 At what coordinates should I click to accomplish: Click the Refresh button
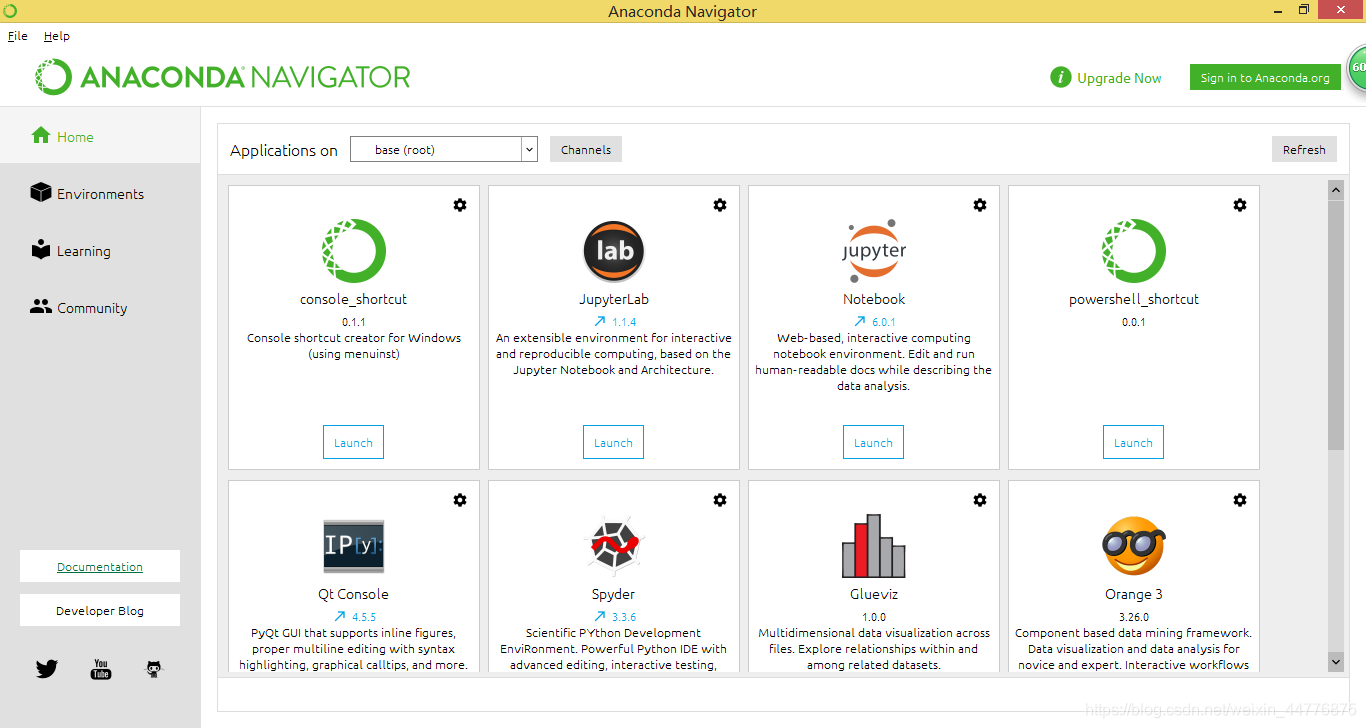pyautogui.click(x=1304, y=149)
